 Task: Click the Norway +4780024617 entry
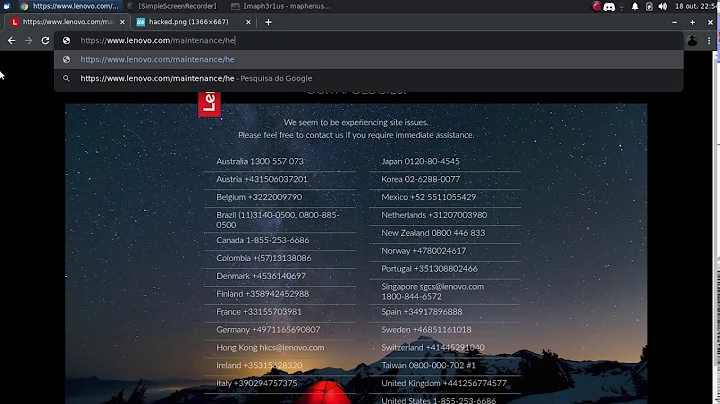[423, 251]
